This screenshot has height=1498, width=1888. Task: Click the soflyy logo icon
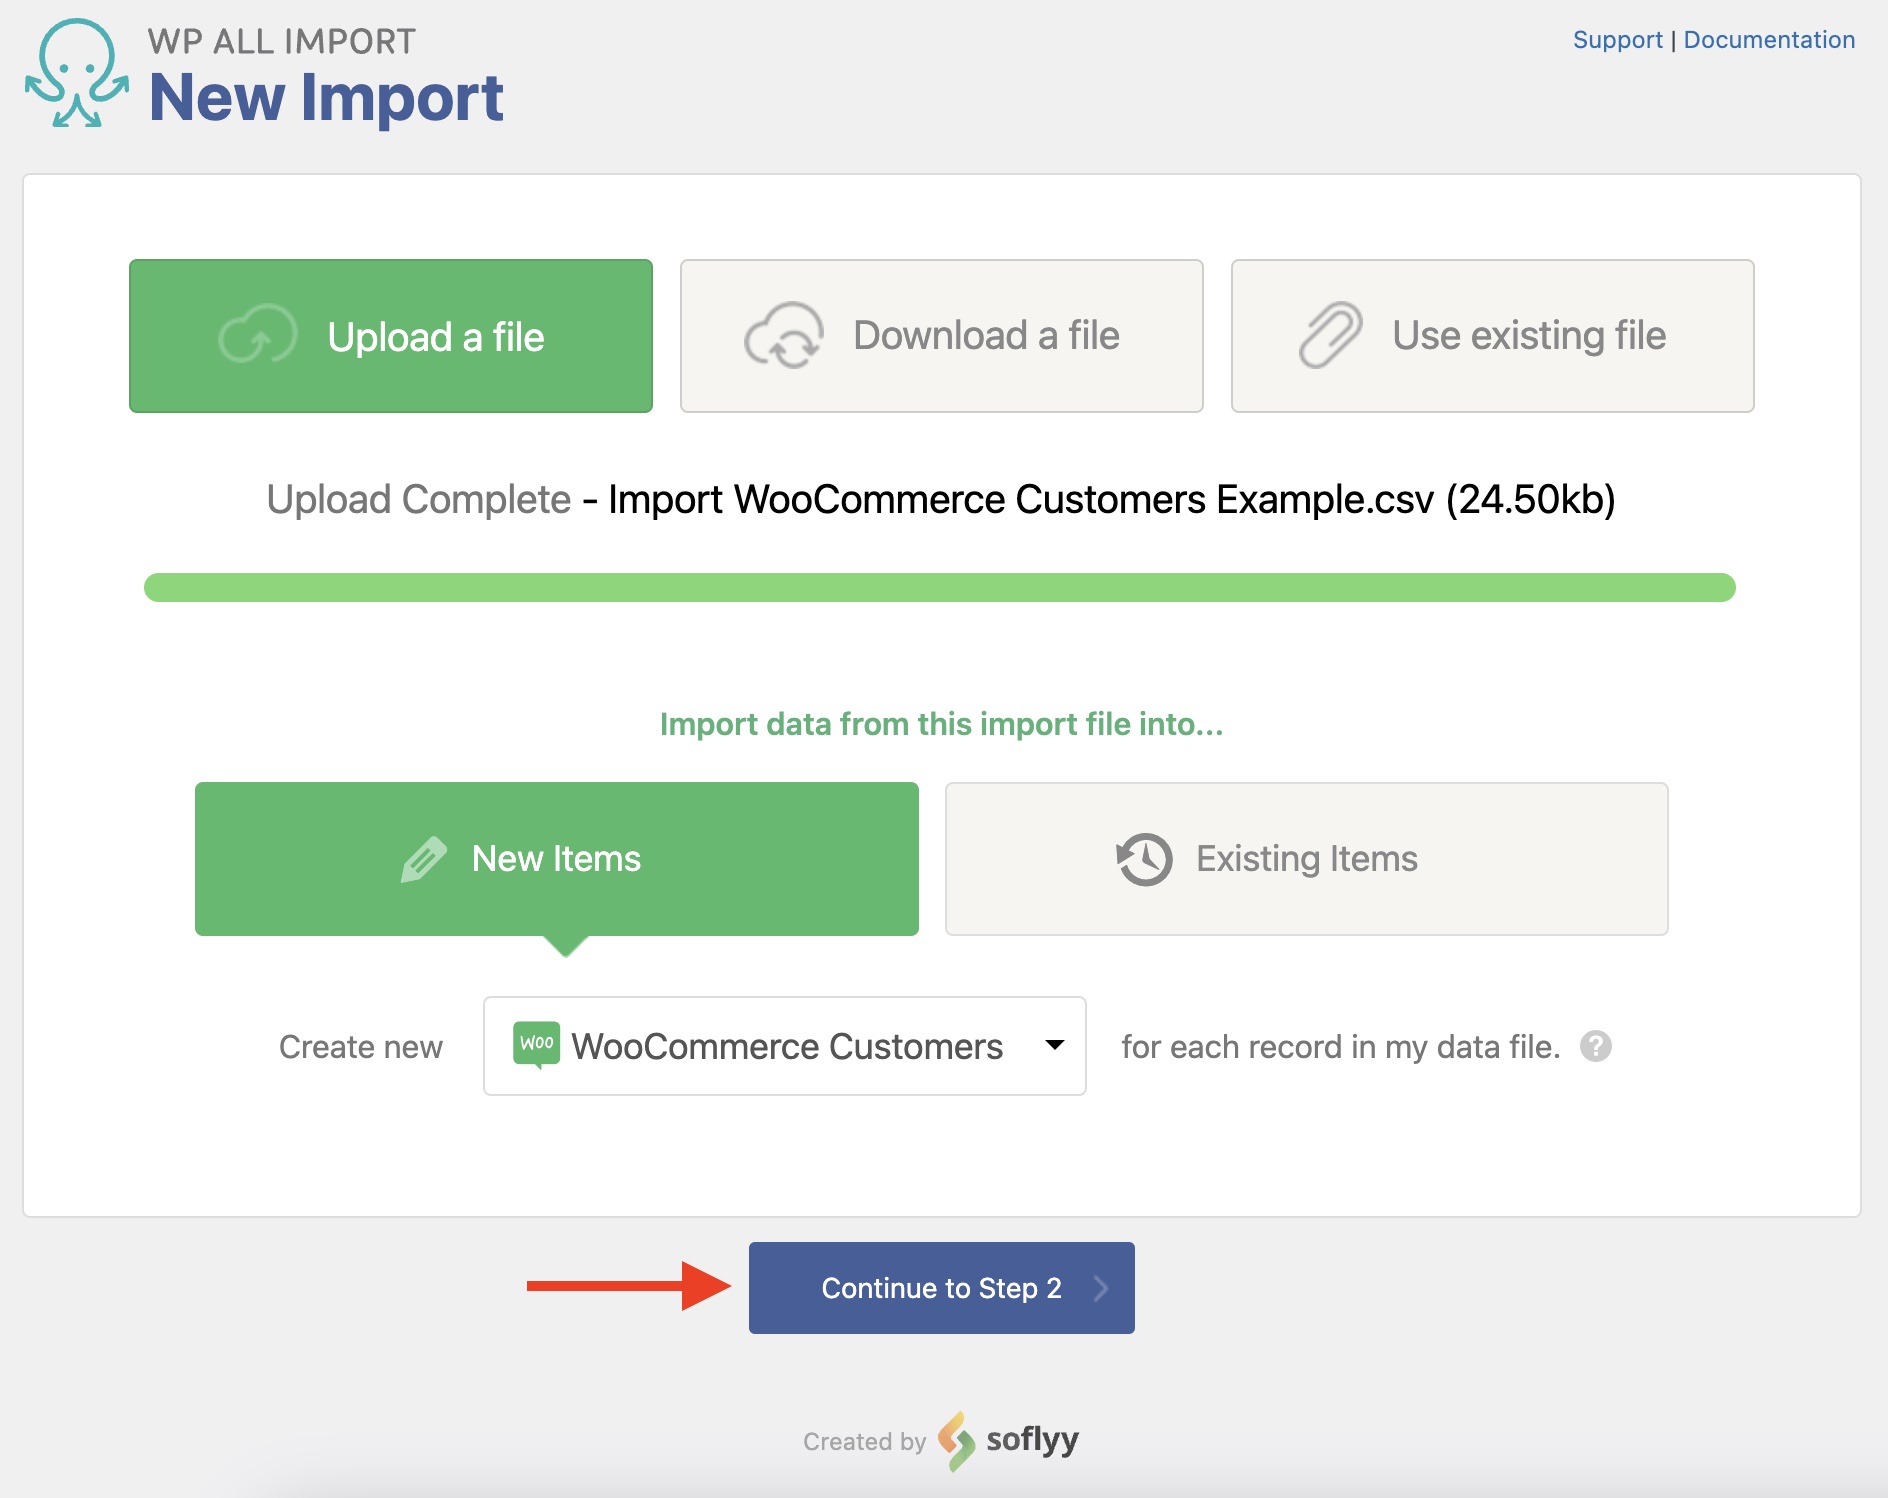pyautogui.click(x=956, y=1441)
